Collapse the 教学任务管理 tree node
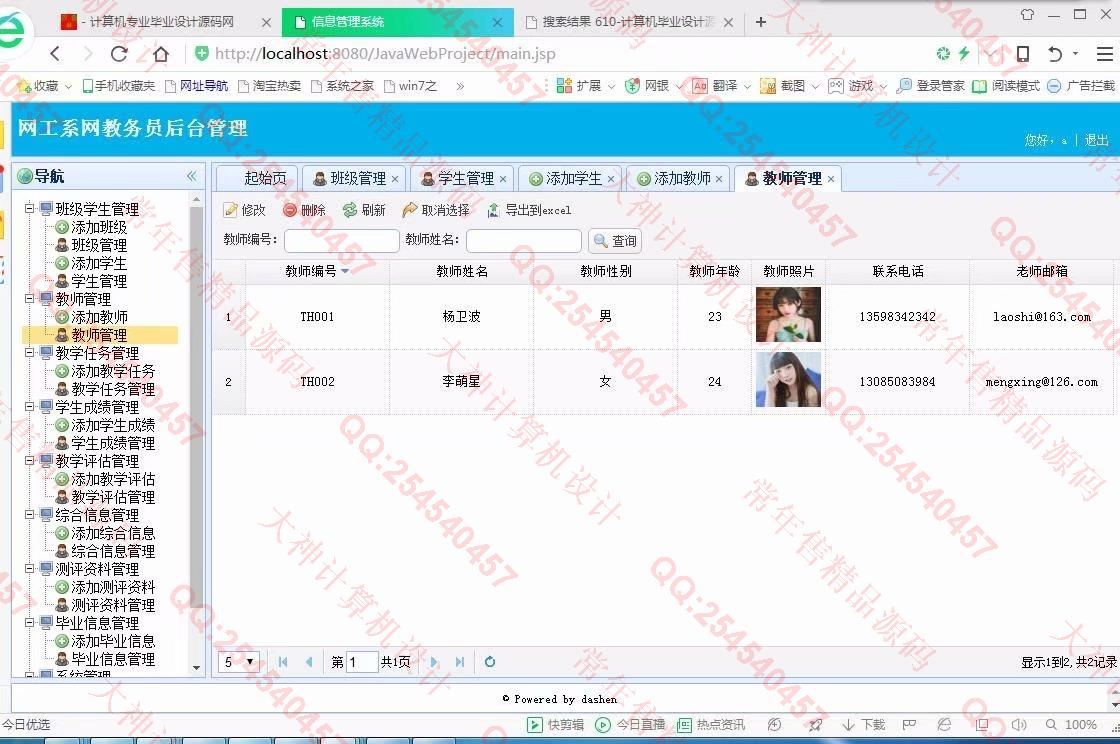Screen dimensions: 1120x744 (x=29, y=353)
